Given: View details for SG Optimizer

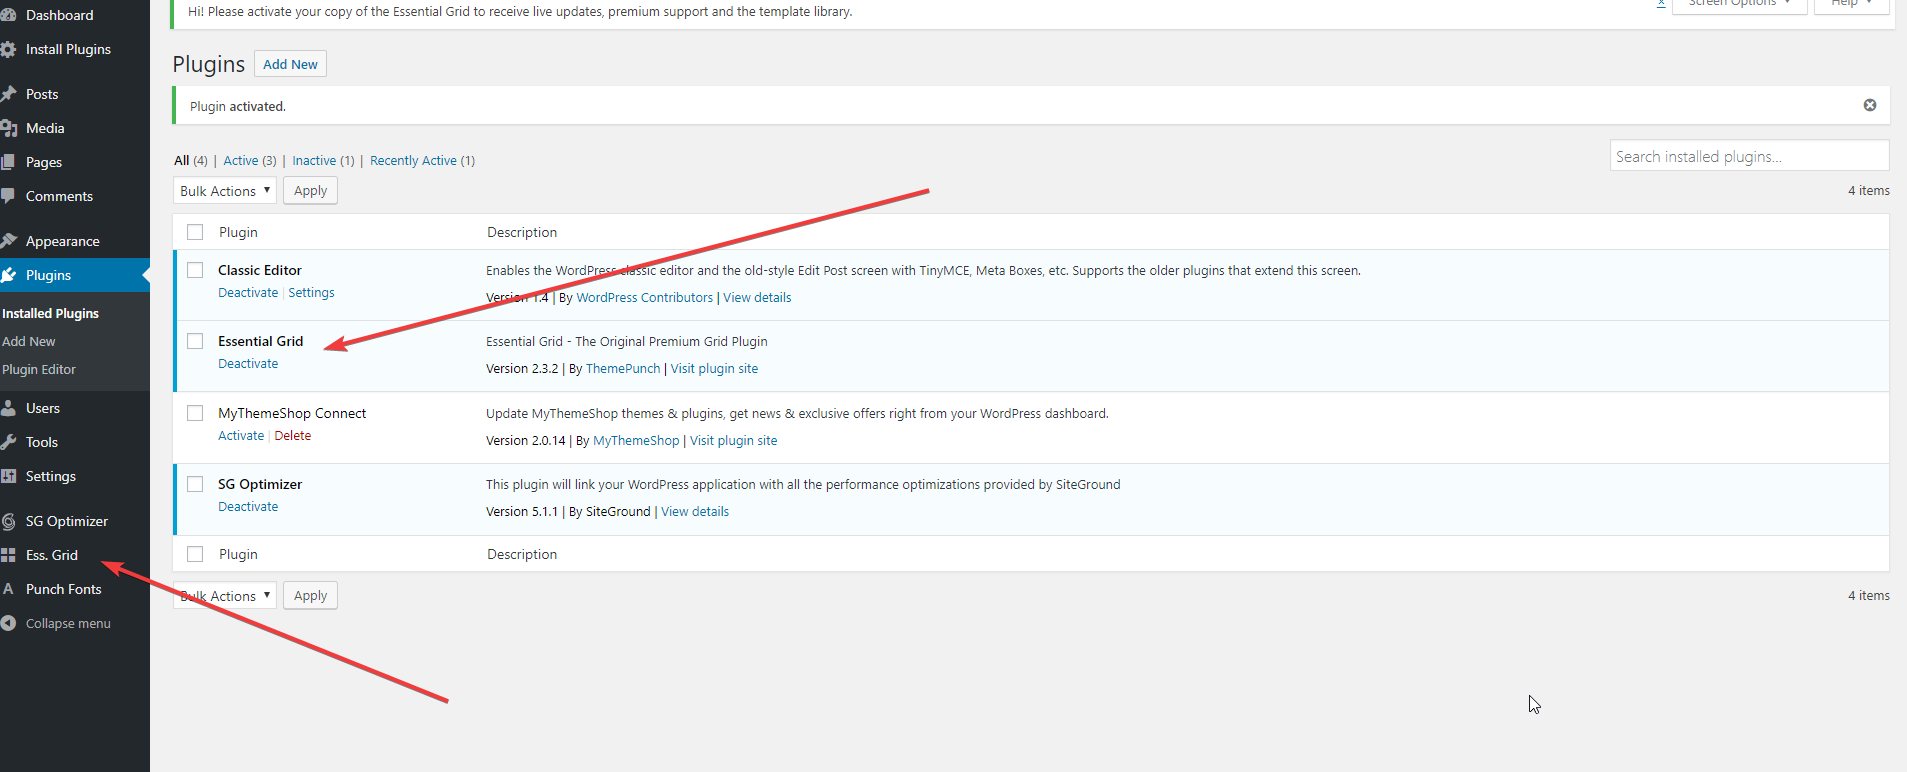Looking at the screenshot, I should (x=695, y=512).
